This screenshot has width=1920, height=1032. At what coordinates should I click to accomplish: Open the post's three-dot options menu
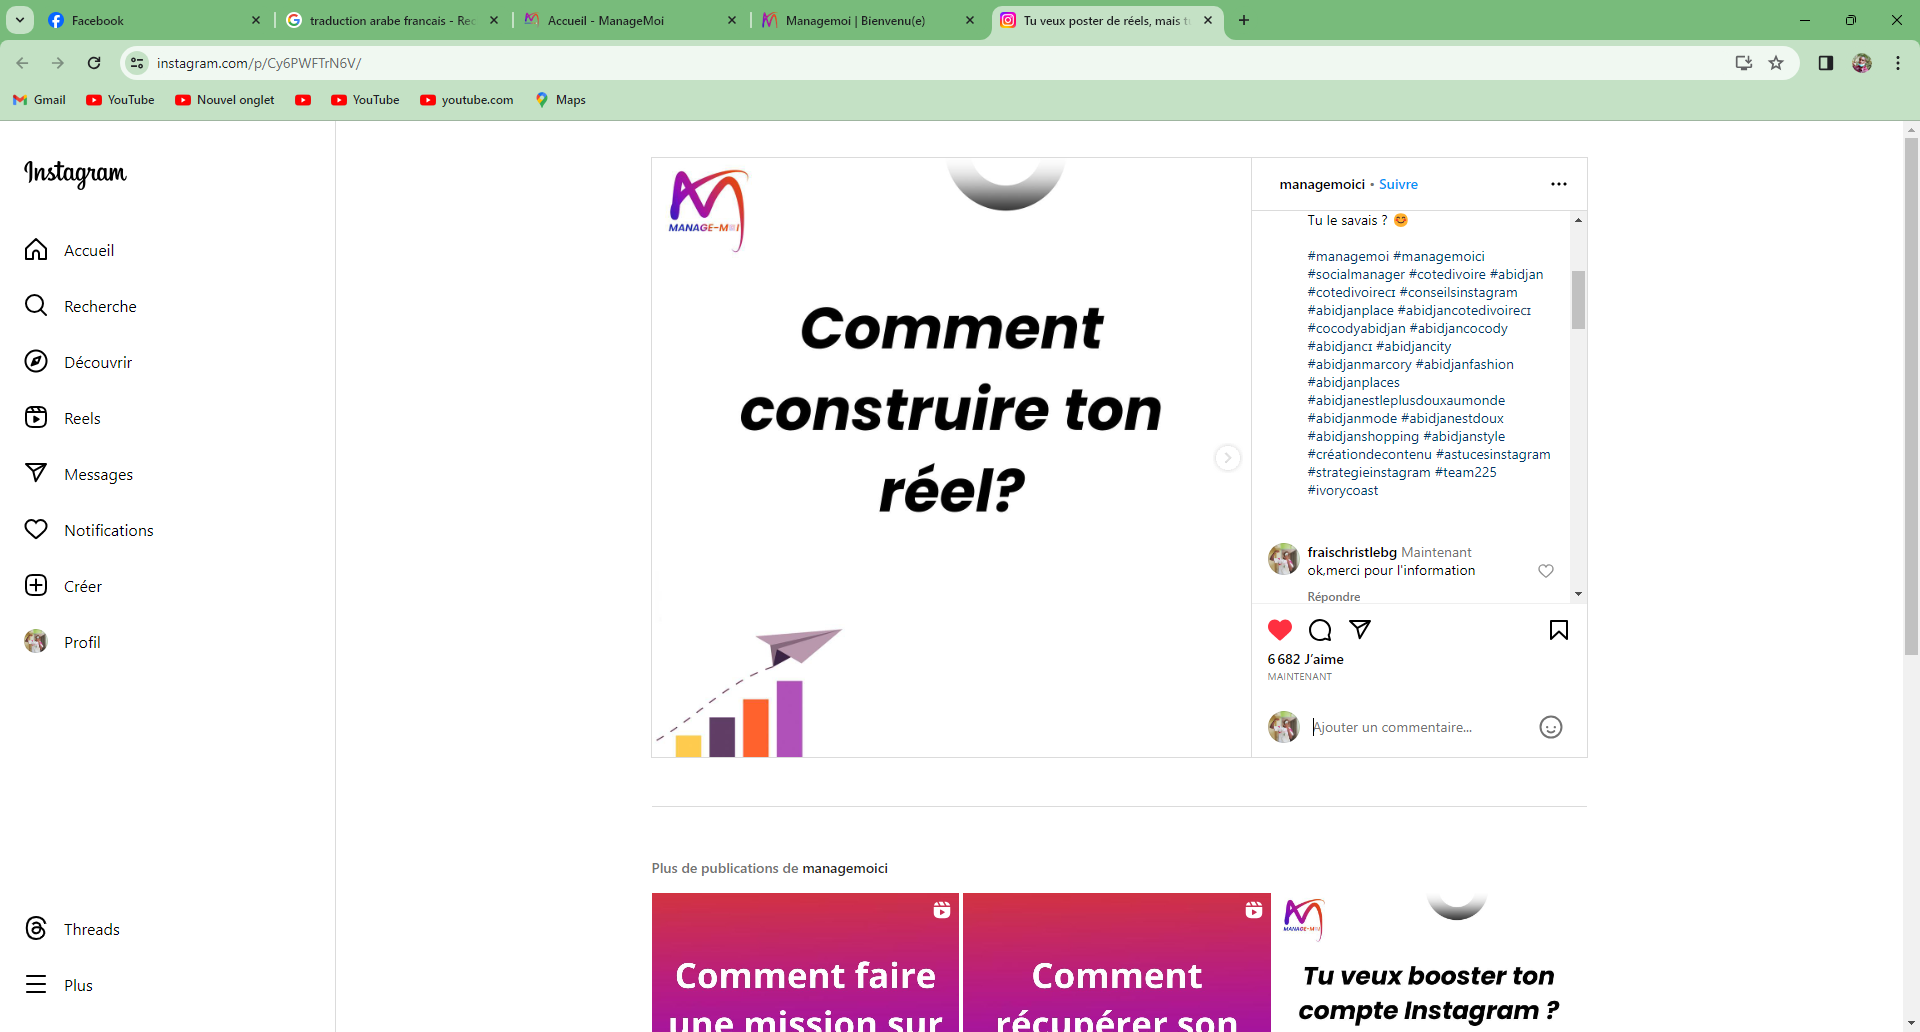[1559, 184]
